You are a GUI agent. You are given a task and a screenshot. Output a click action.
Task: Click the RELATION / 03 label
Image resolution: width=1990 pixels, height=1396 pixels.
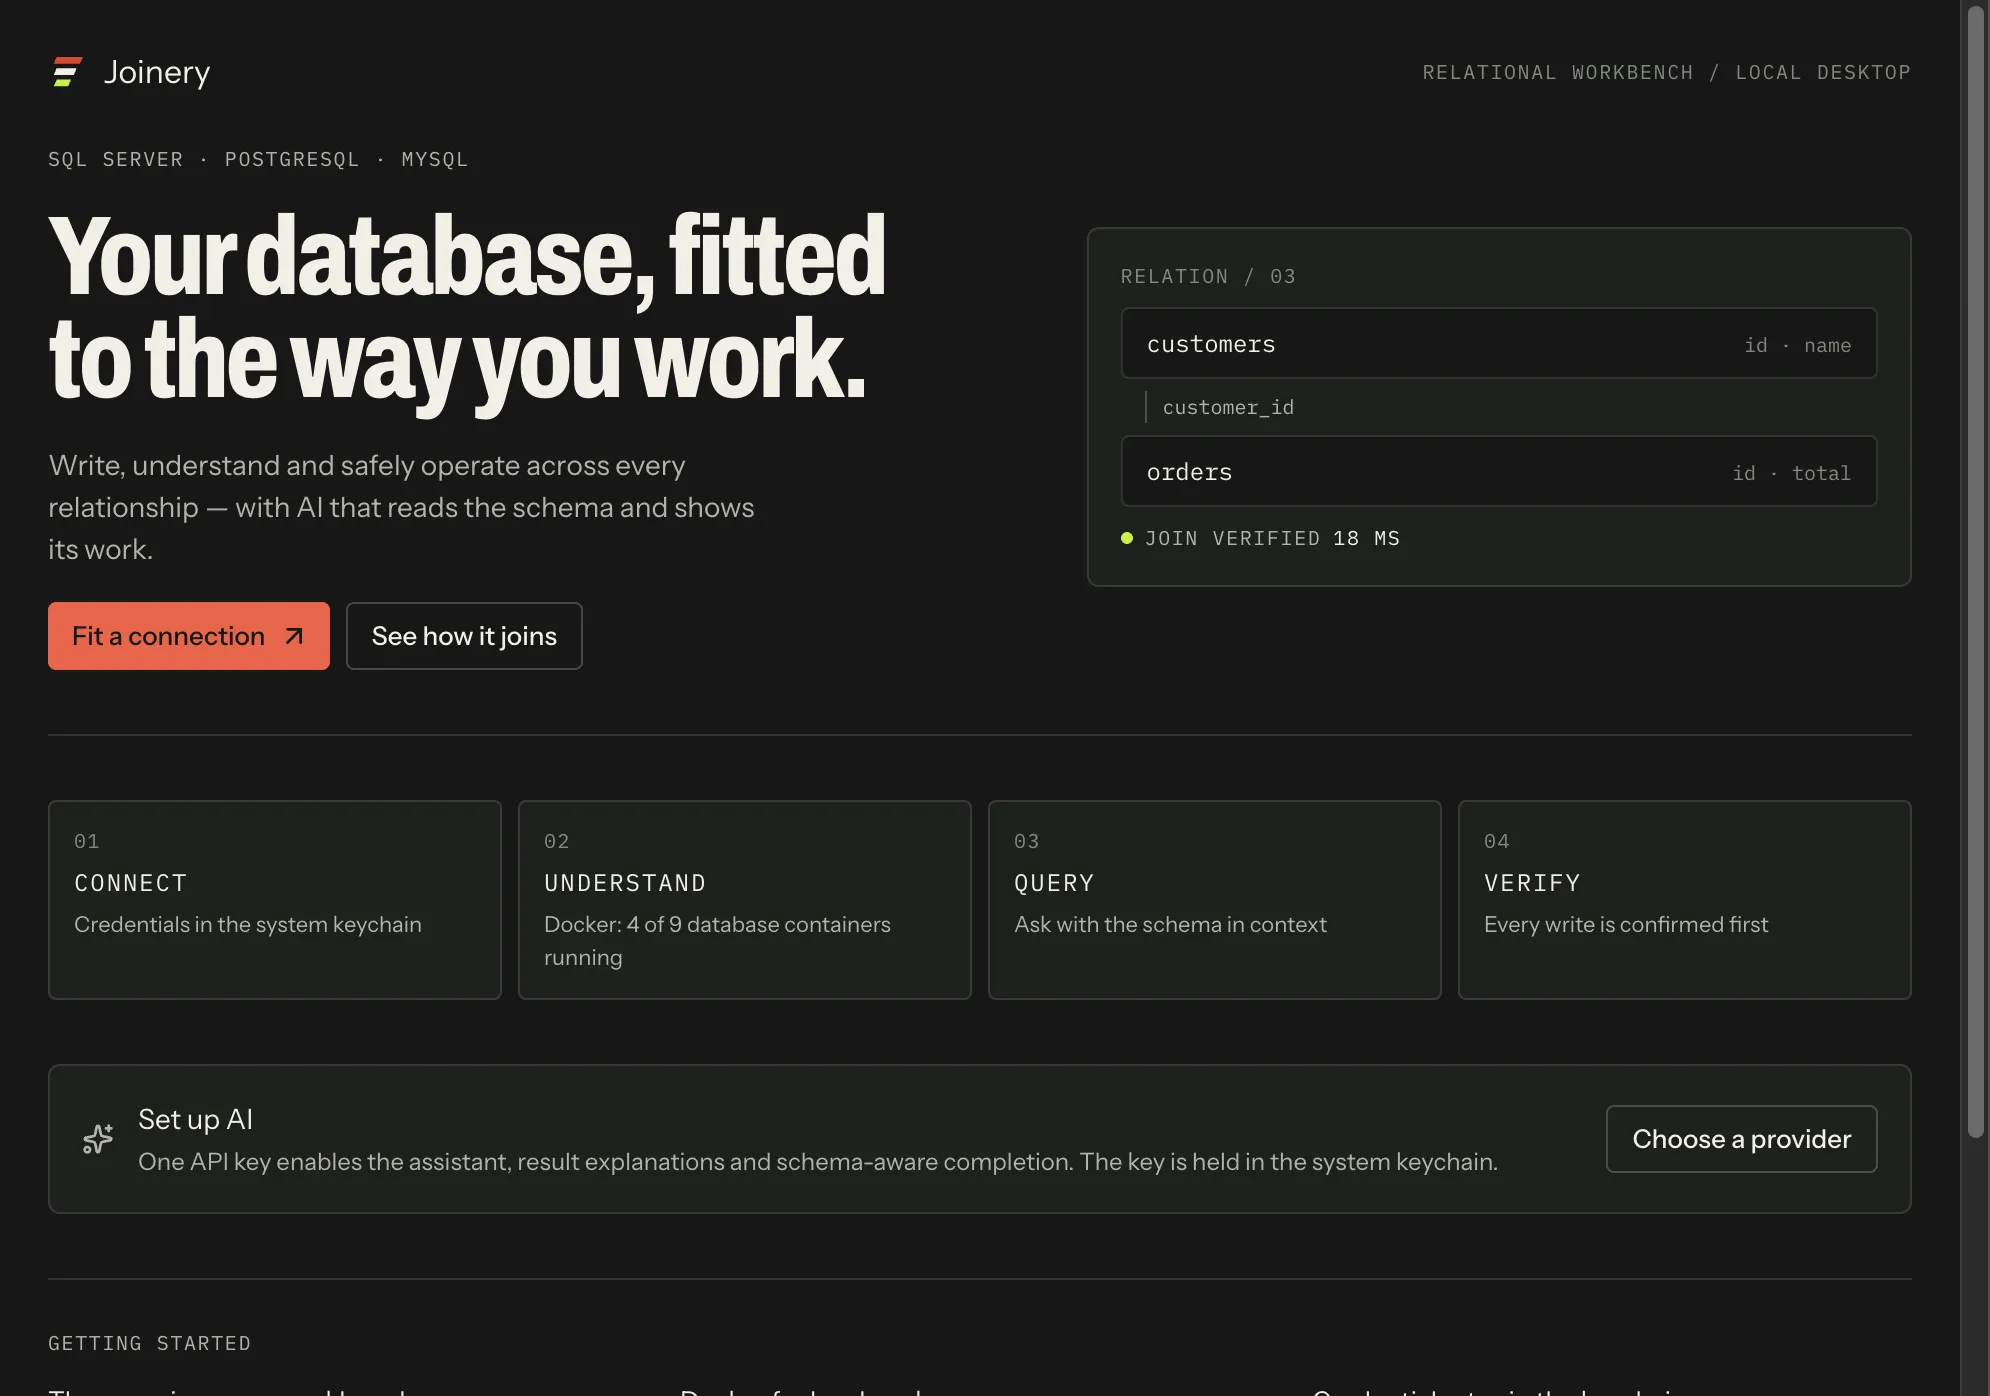pyautogui.click(x=1208, y=276)
